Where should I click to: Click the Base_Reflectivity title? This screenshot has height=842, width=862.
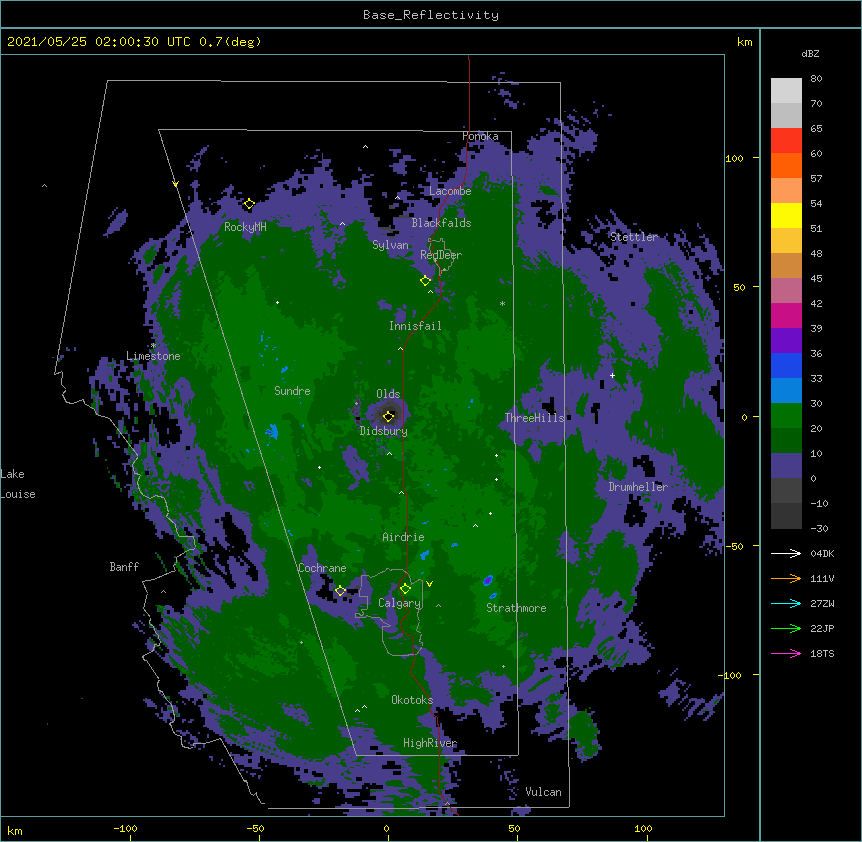[x=431, y=15]
